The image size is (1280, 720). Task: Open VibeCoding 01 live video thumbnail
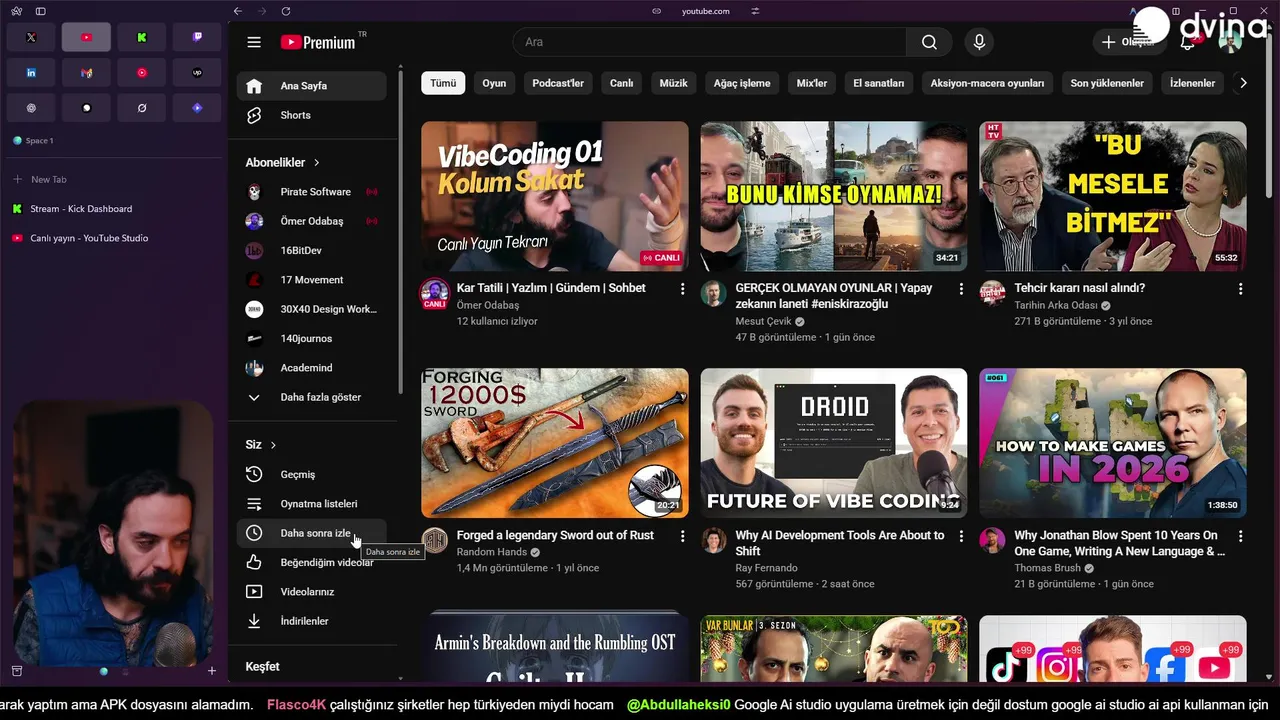point(555,196)
